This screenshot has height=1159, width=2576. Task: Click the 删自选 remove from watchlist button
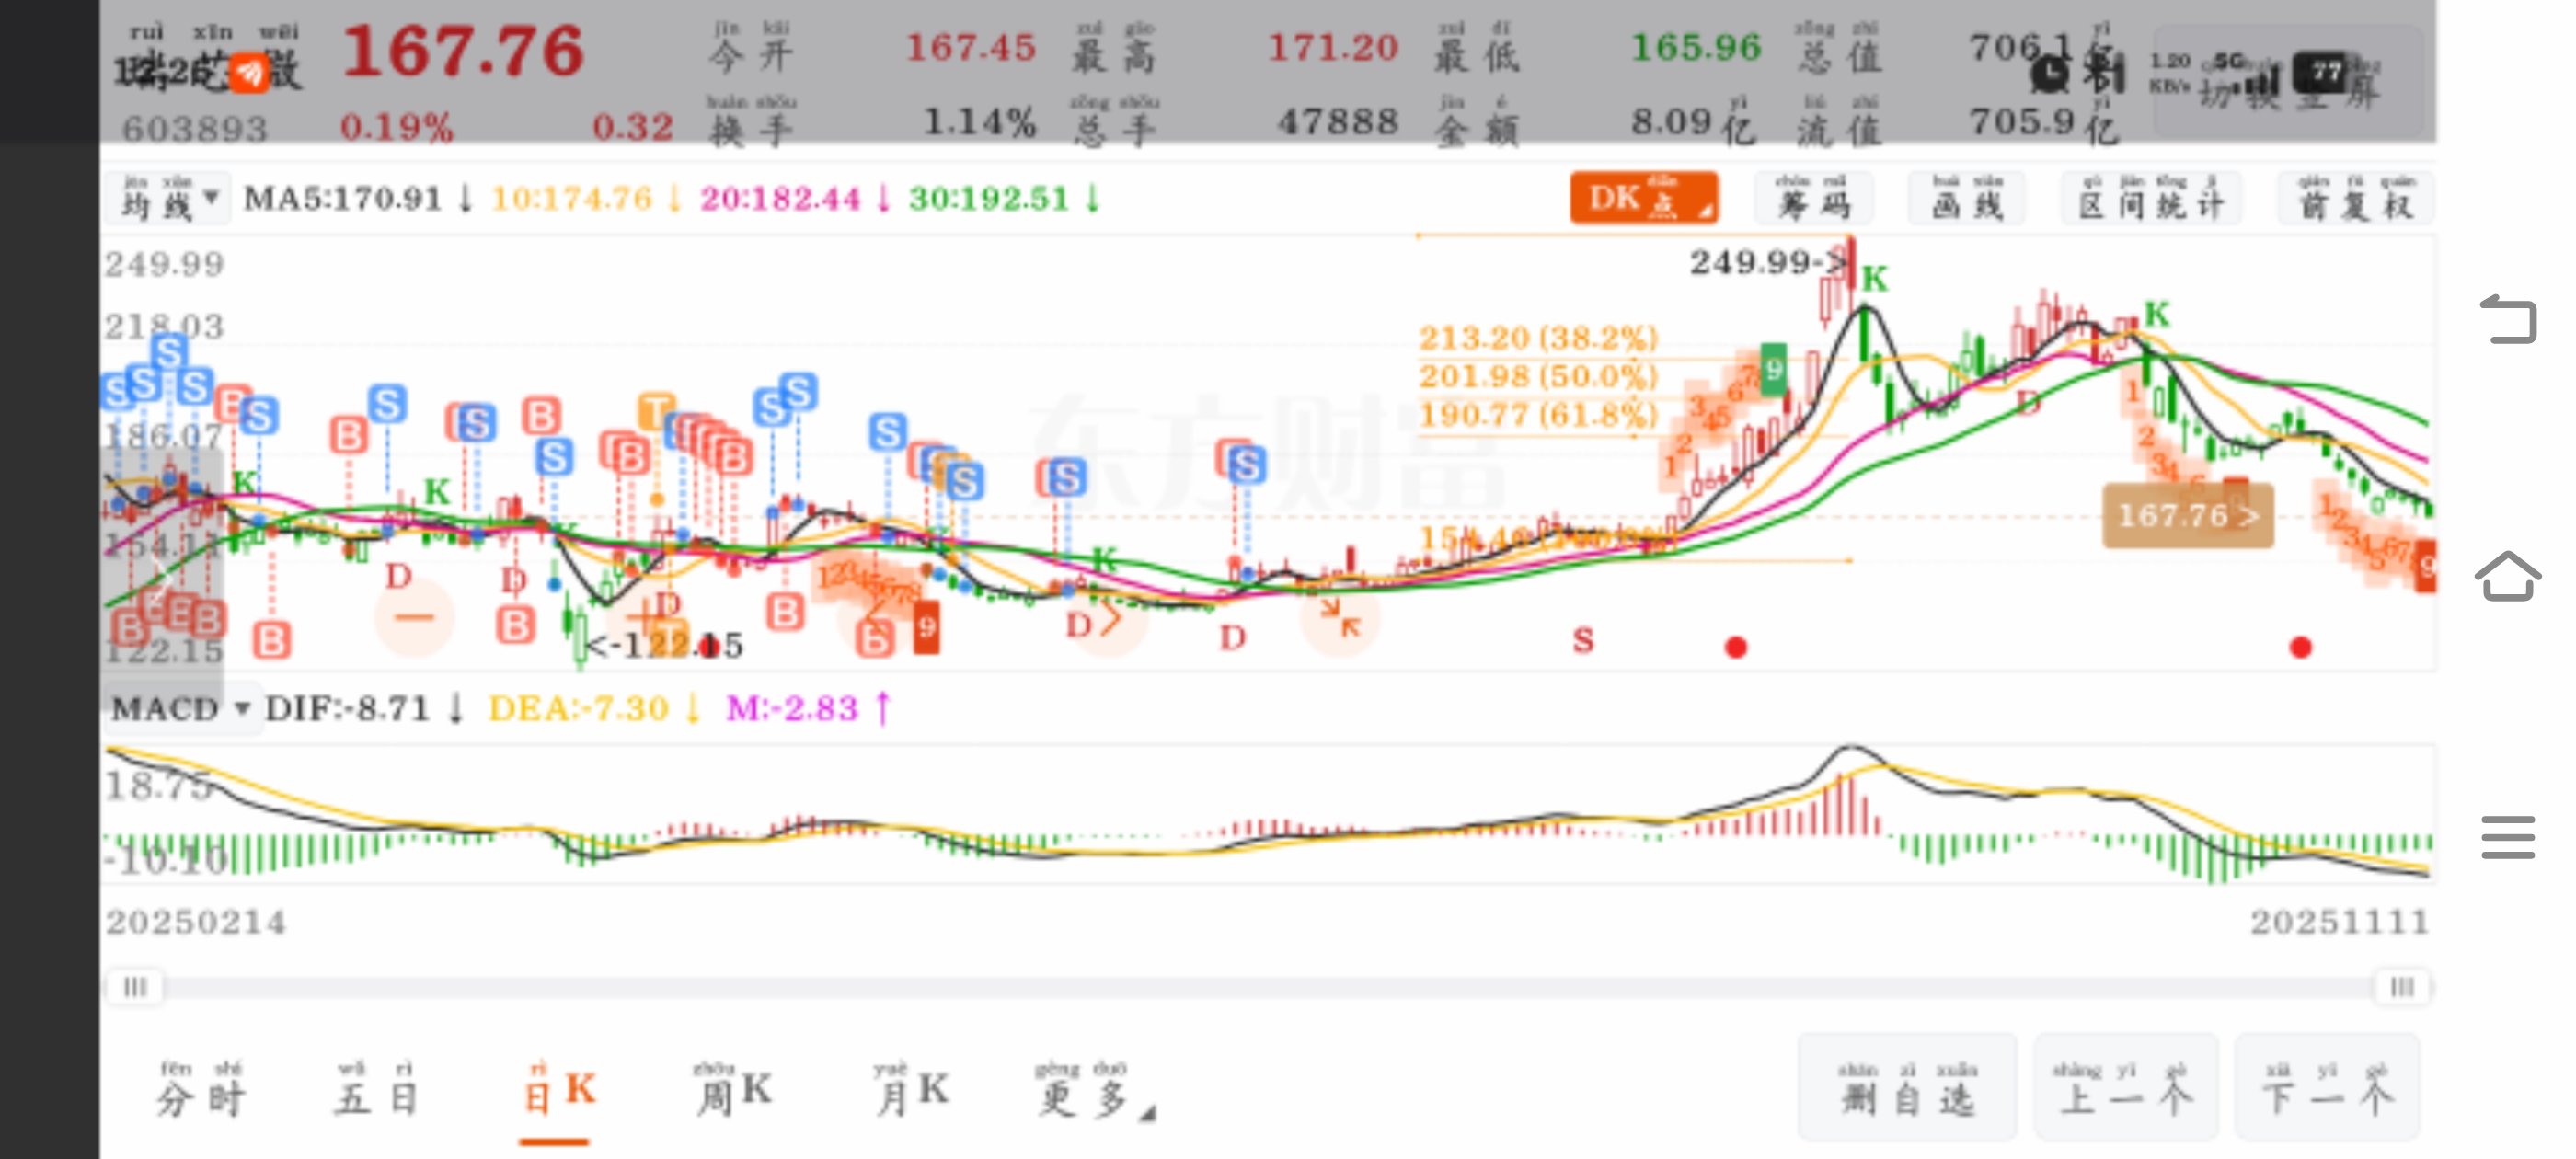click(x=1907, y=1089)
